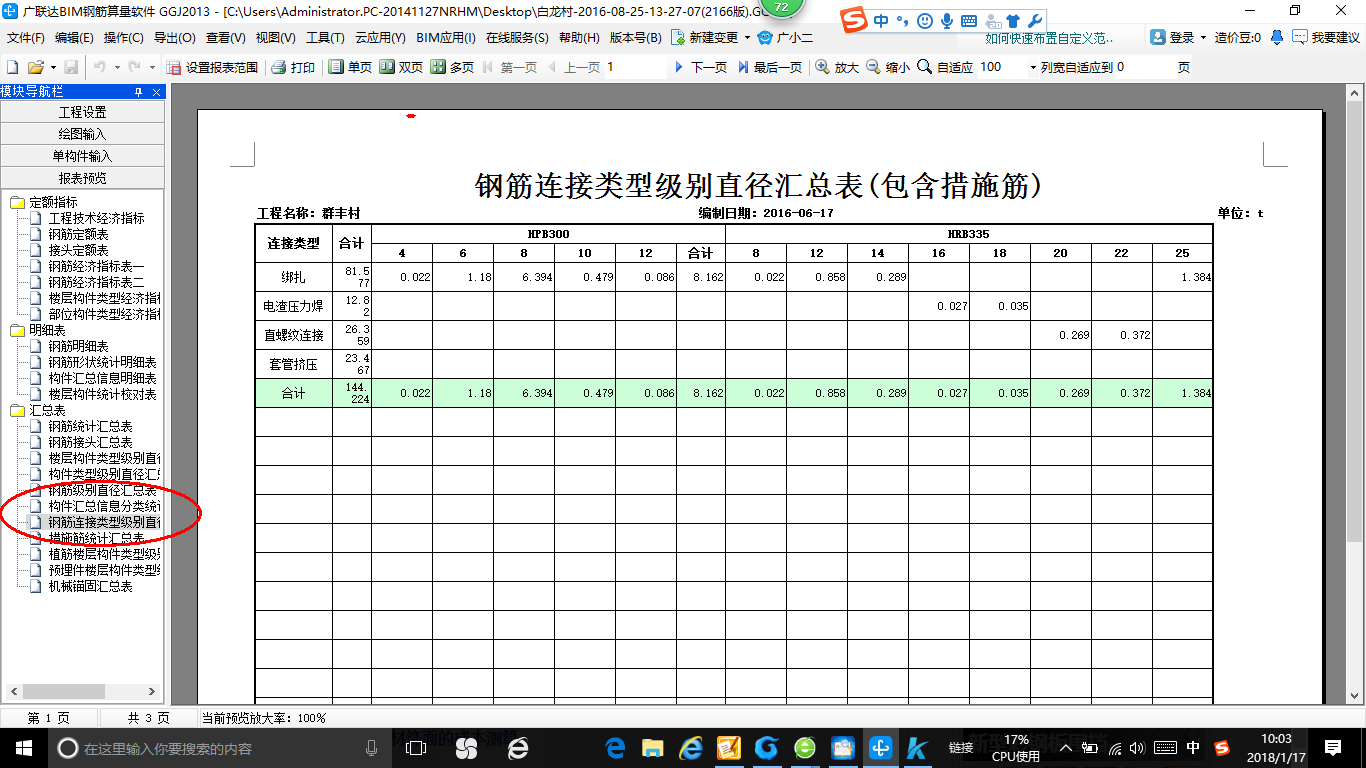Select the 措施筋统计汇总表 report

pos(96,539)
